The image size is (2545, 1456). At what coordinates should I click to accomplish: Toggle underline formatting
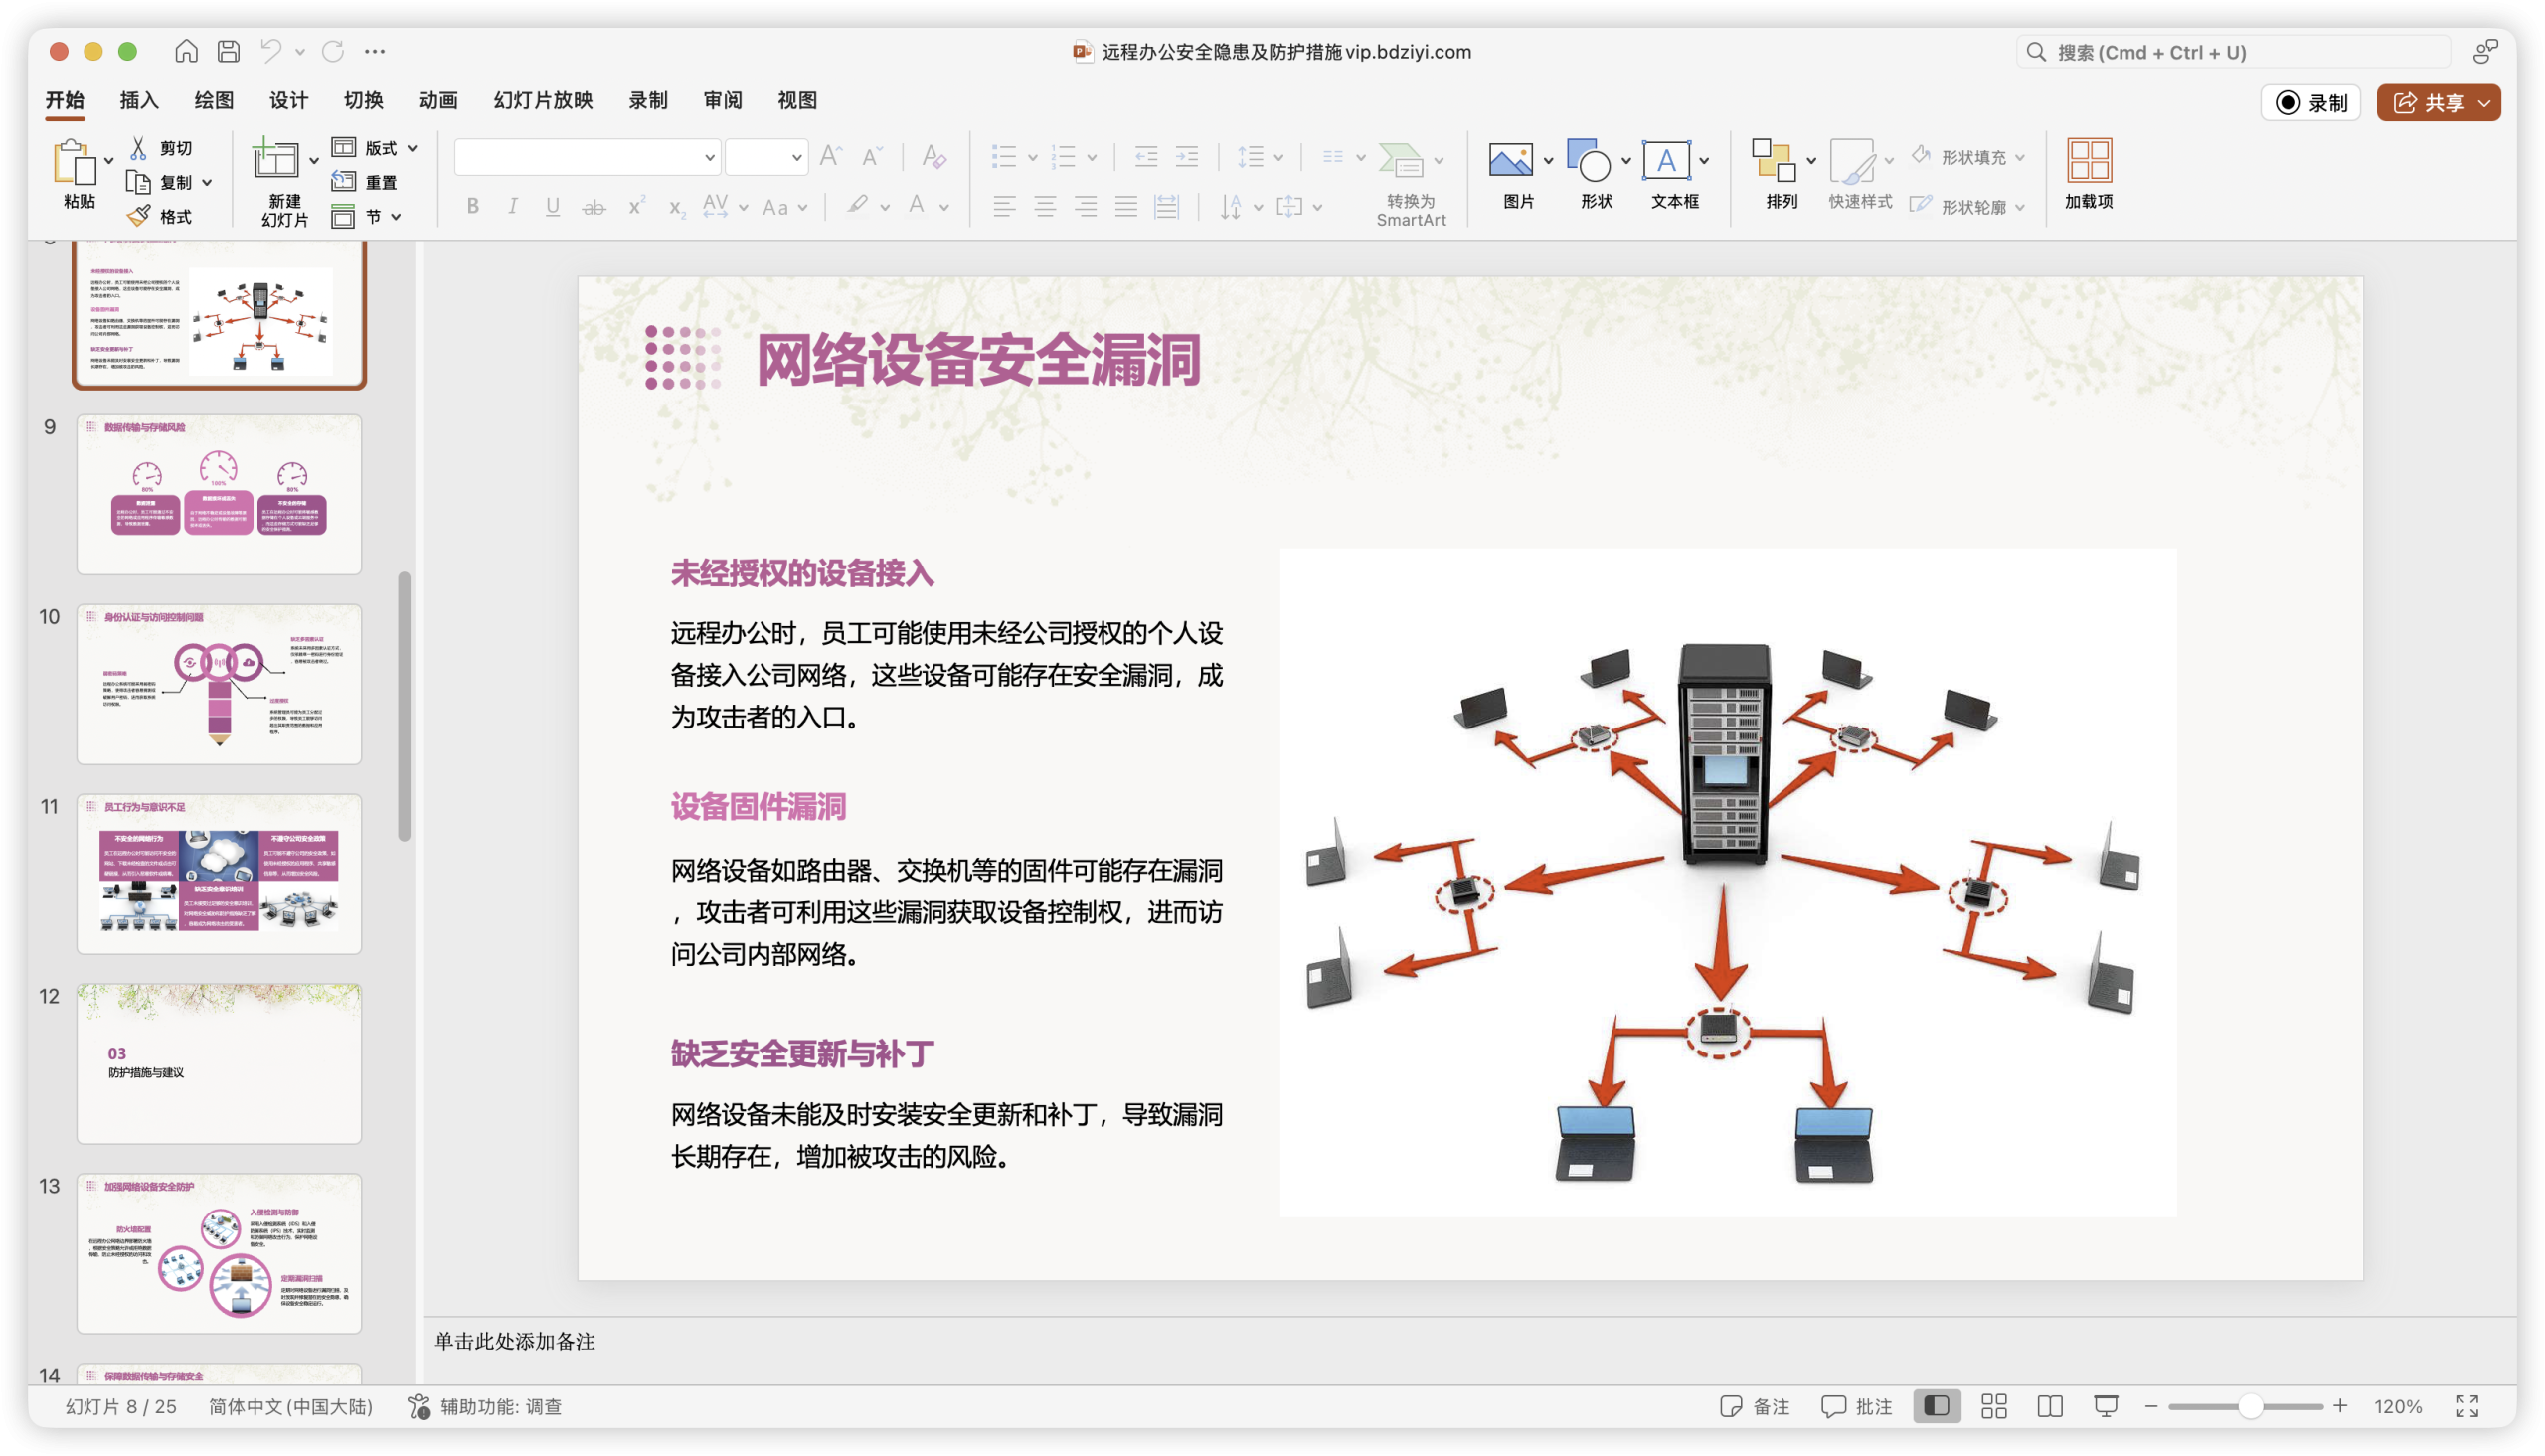pyautogui.click(x=552, y=206)
